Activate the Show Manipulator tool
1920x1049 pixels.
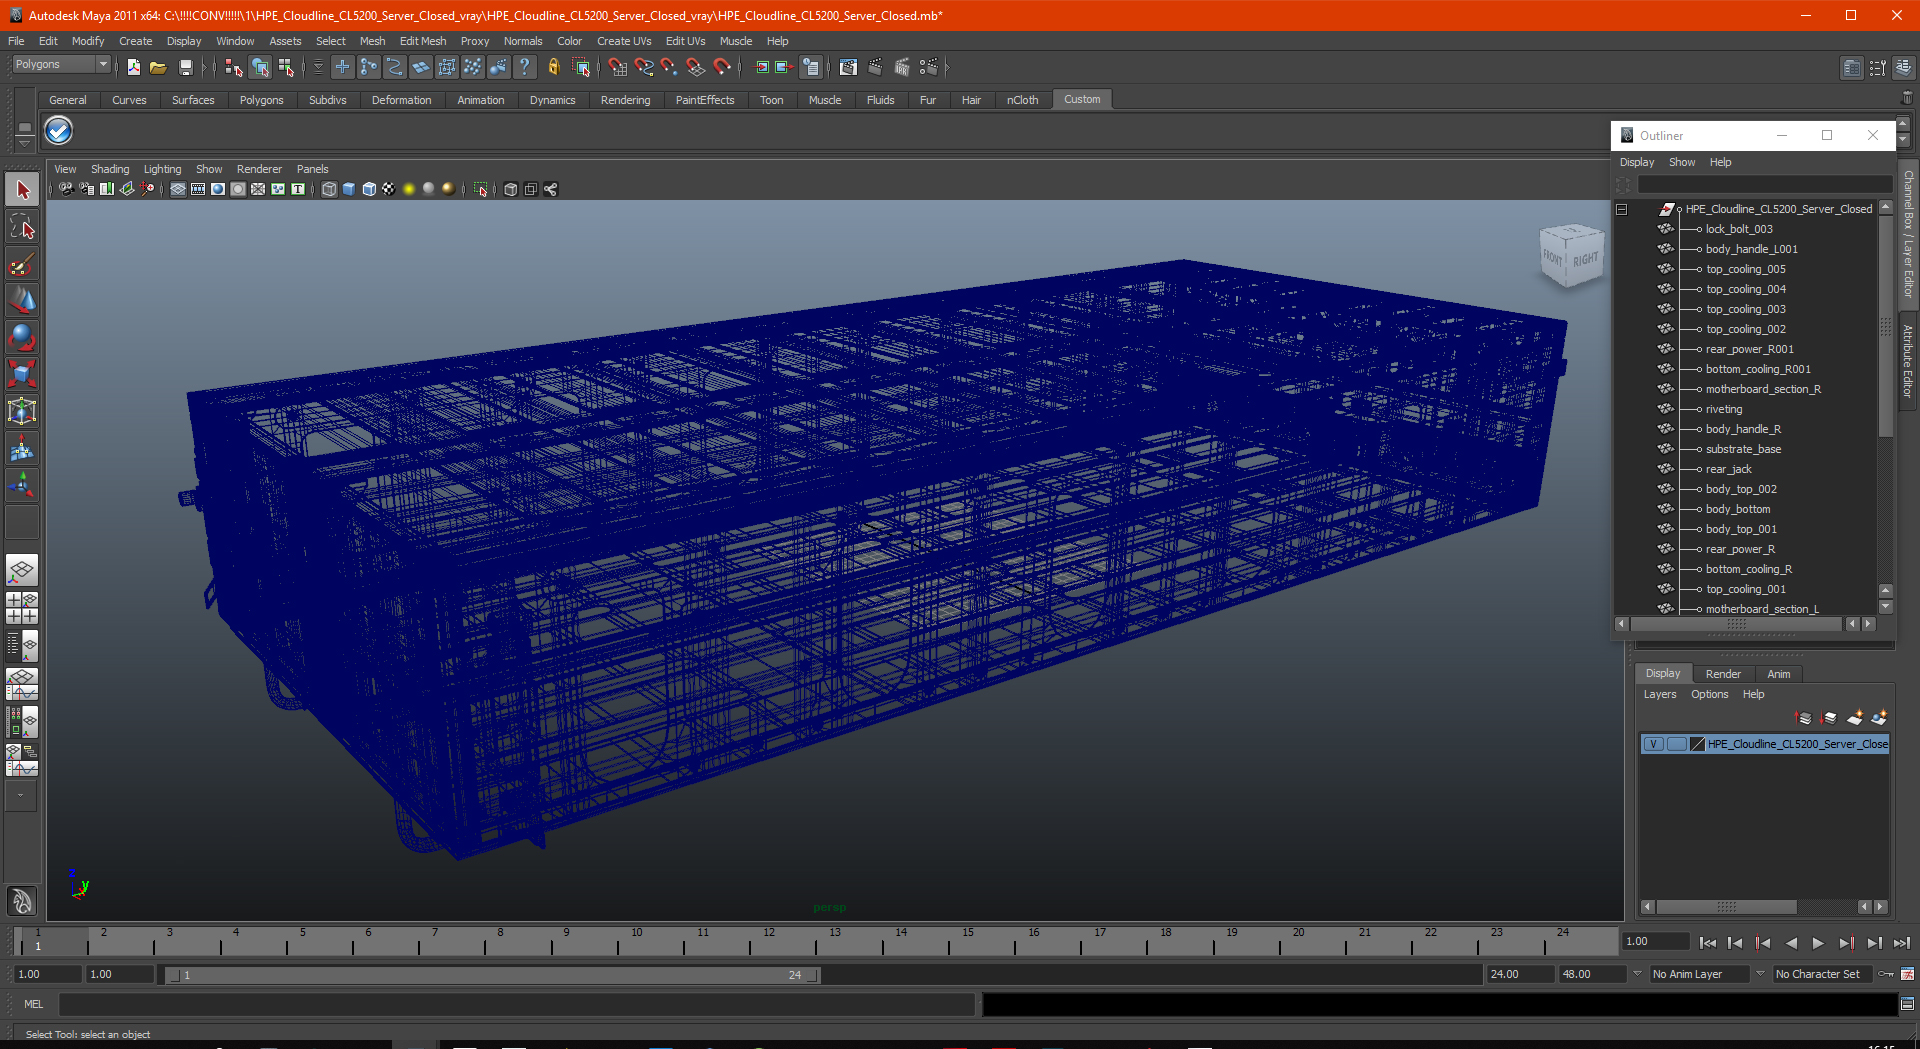22,486
